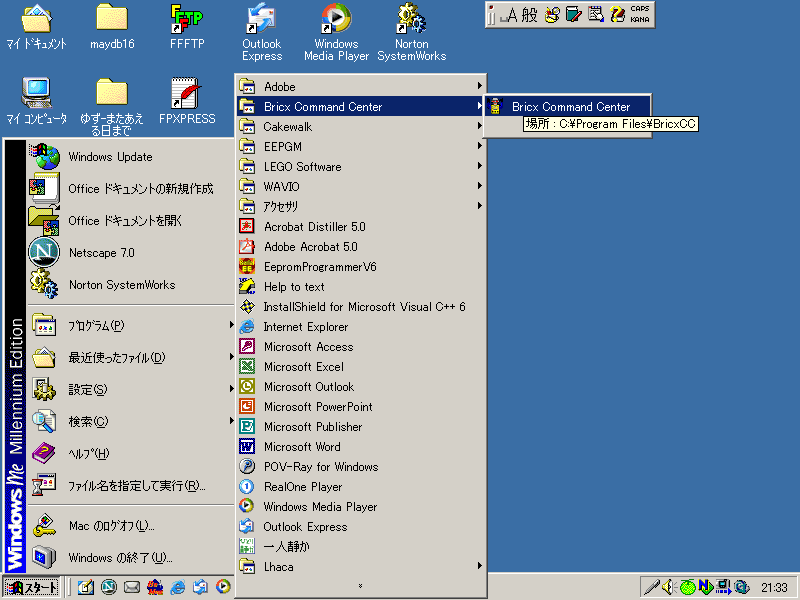Screen dimensions: 800x600
Task: Launch Internet Explorer from Programs menu
Action: coord(361,327)
